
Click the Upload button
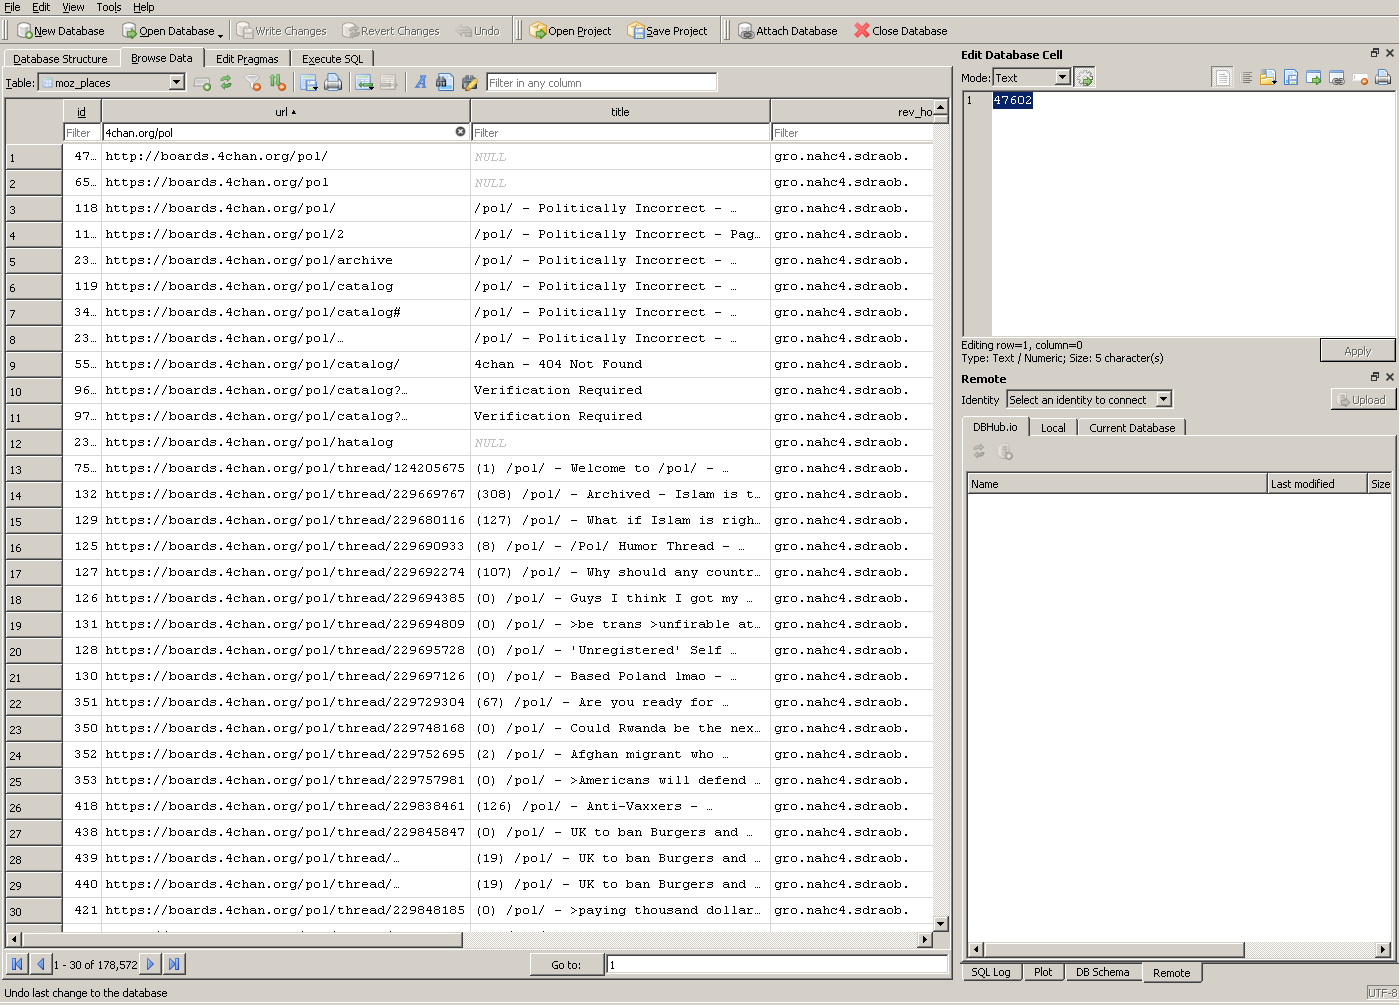(x=1362, y=399)
